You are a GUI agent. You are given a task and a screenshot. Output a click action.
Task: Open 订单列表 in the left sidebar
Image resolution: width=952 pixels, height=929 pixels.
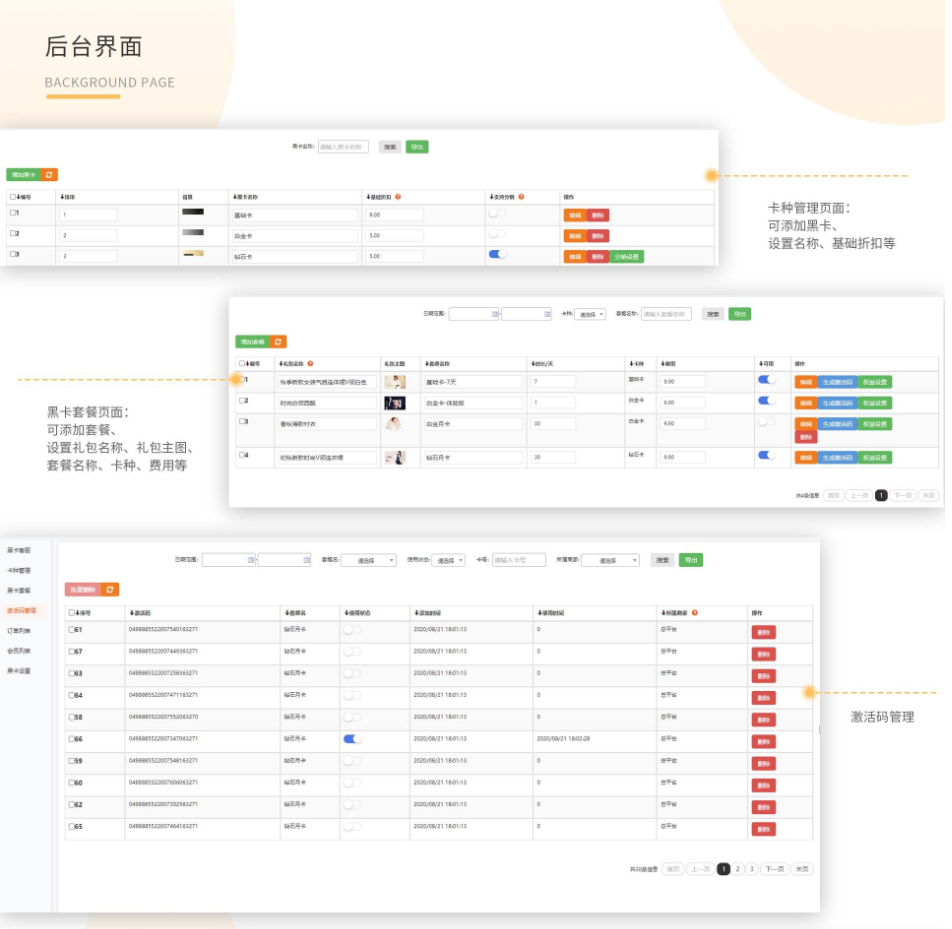click(x=20, y=631)
